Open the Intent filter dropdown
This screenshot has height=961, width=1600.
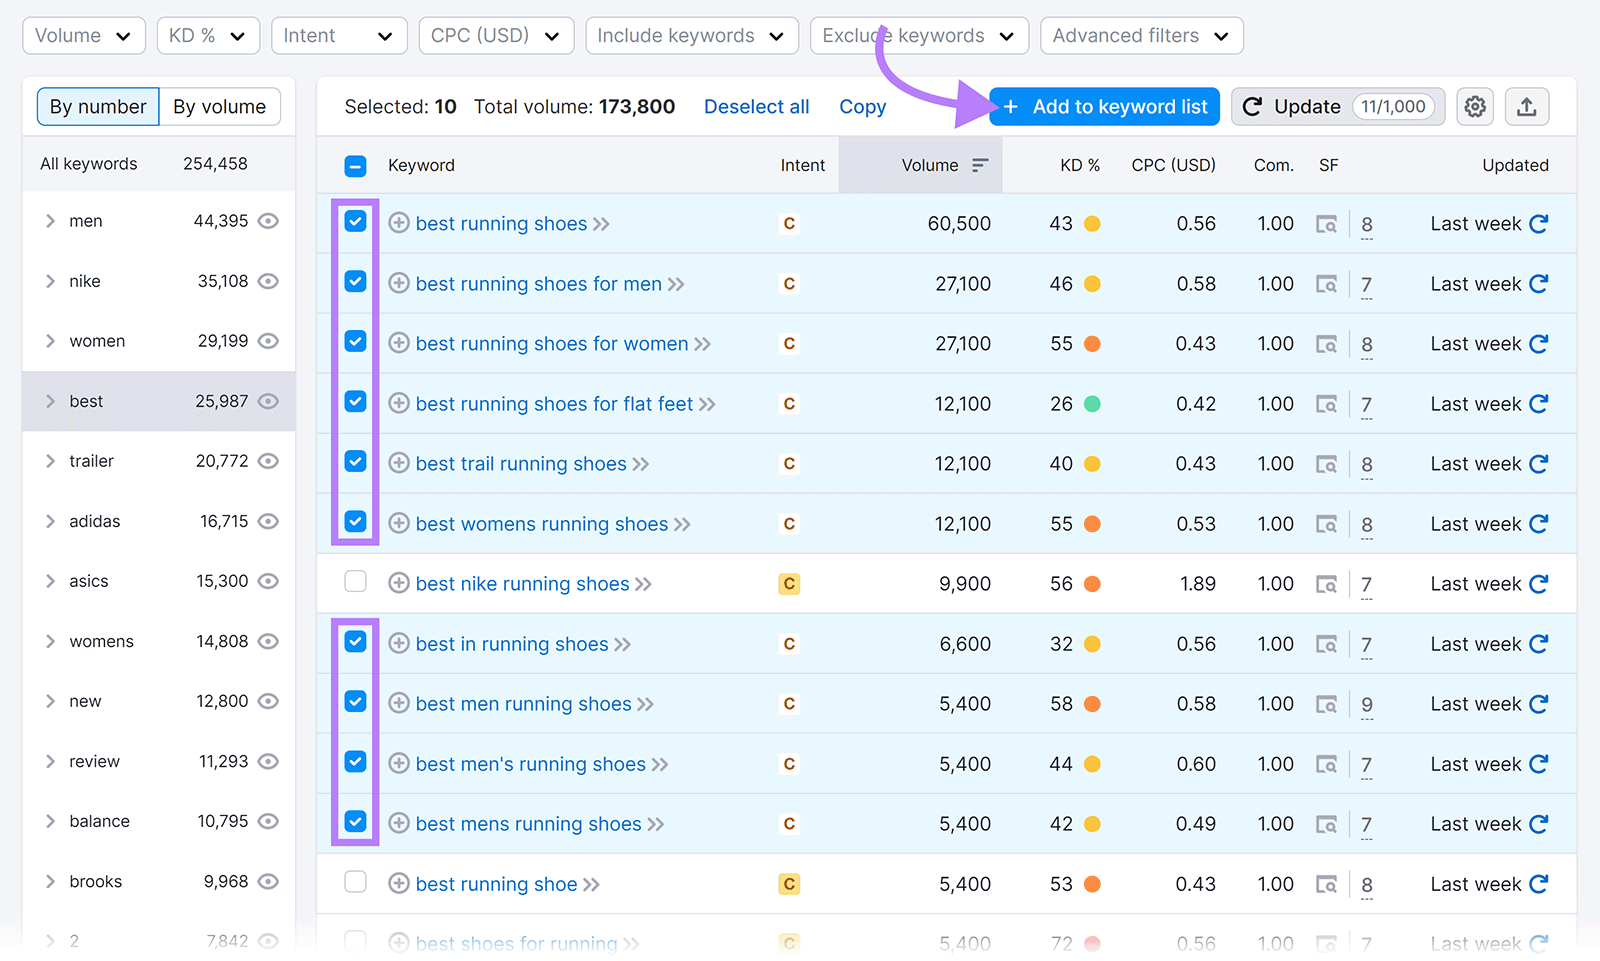pyautogui.click(x=339, y=36)
